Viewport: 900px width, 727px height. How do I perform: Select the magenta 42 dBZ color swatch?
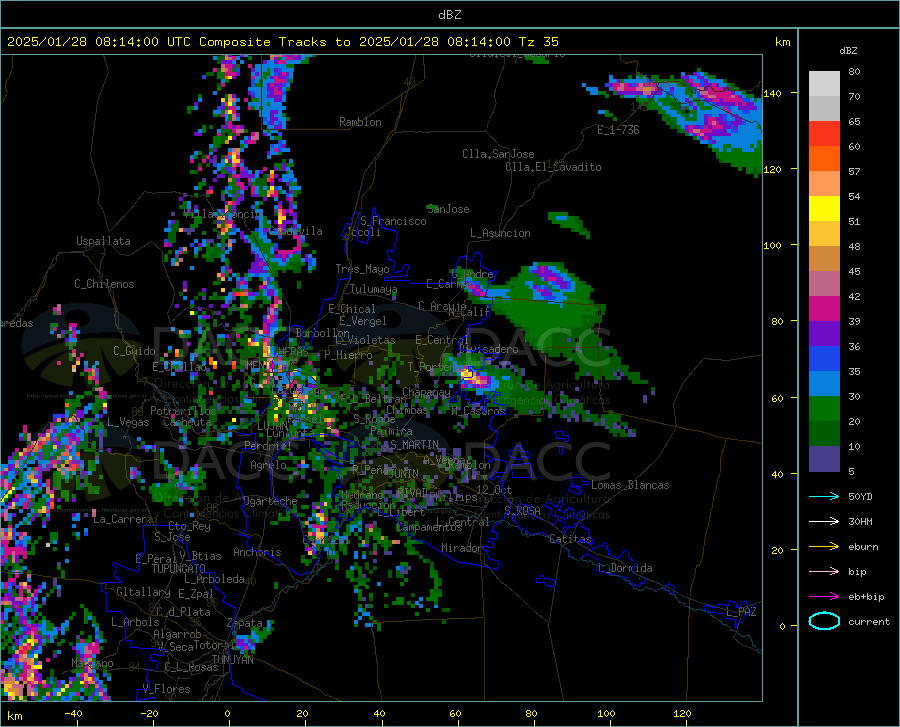[x=824, y=308]
